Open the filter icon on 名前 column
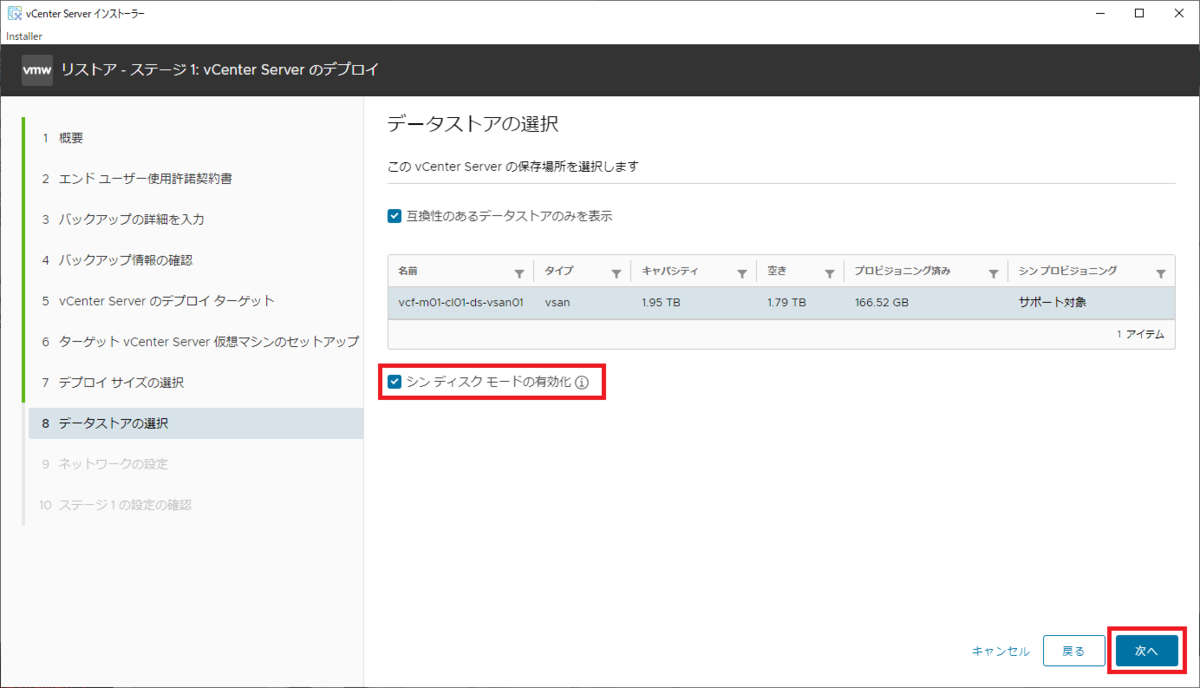 click(x=518, y=273)
